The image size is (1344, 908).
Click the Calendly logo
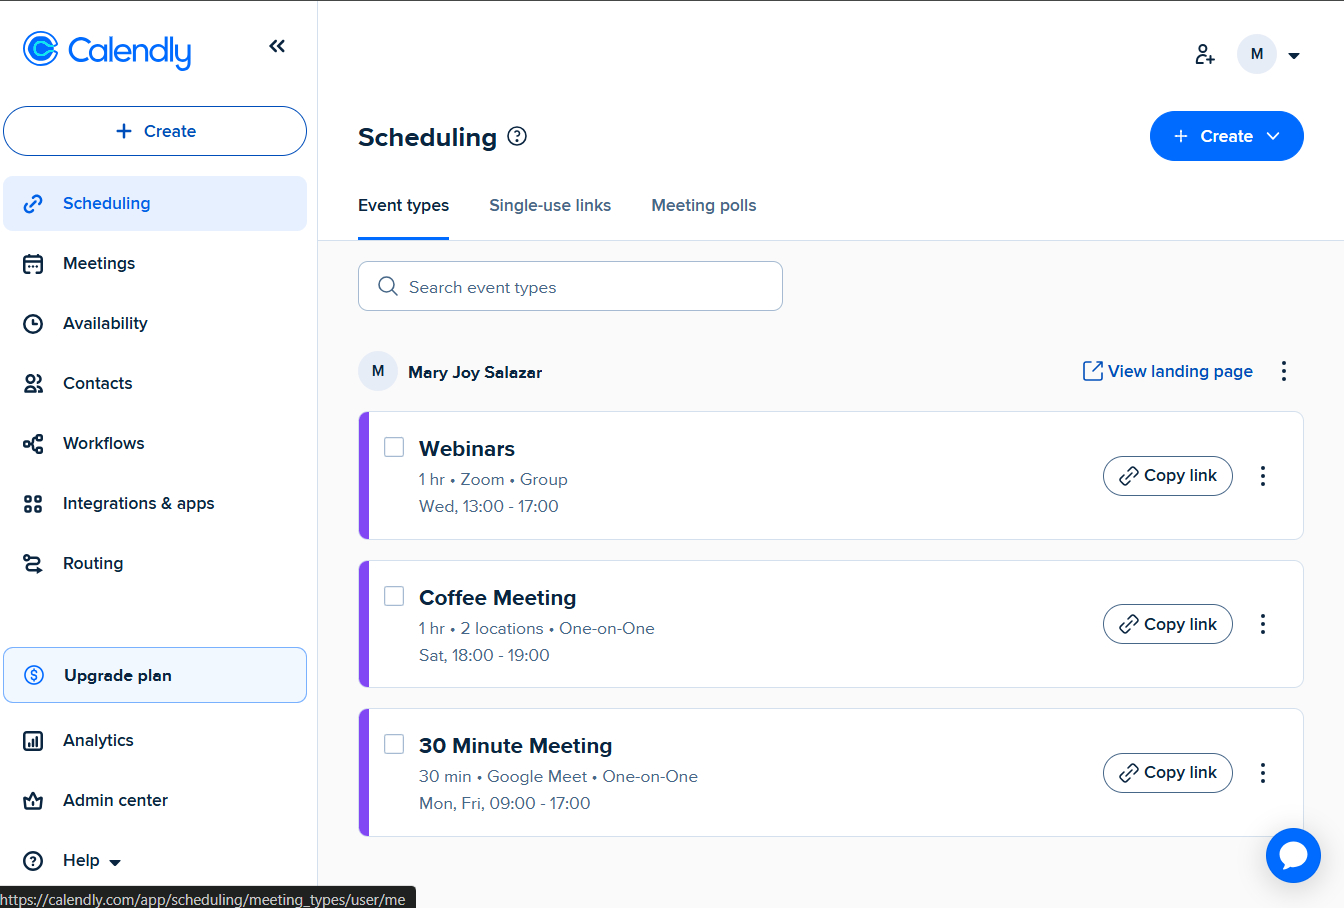tap(107, 50)
